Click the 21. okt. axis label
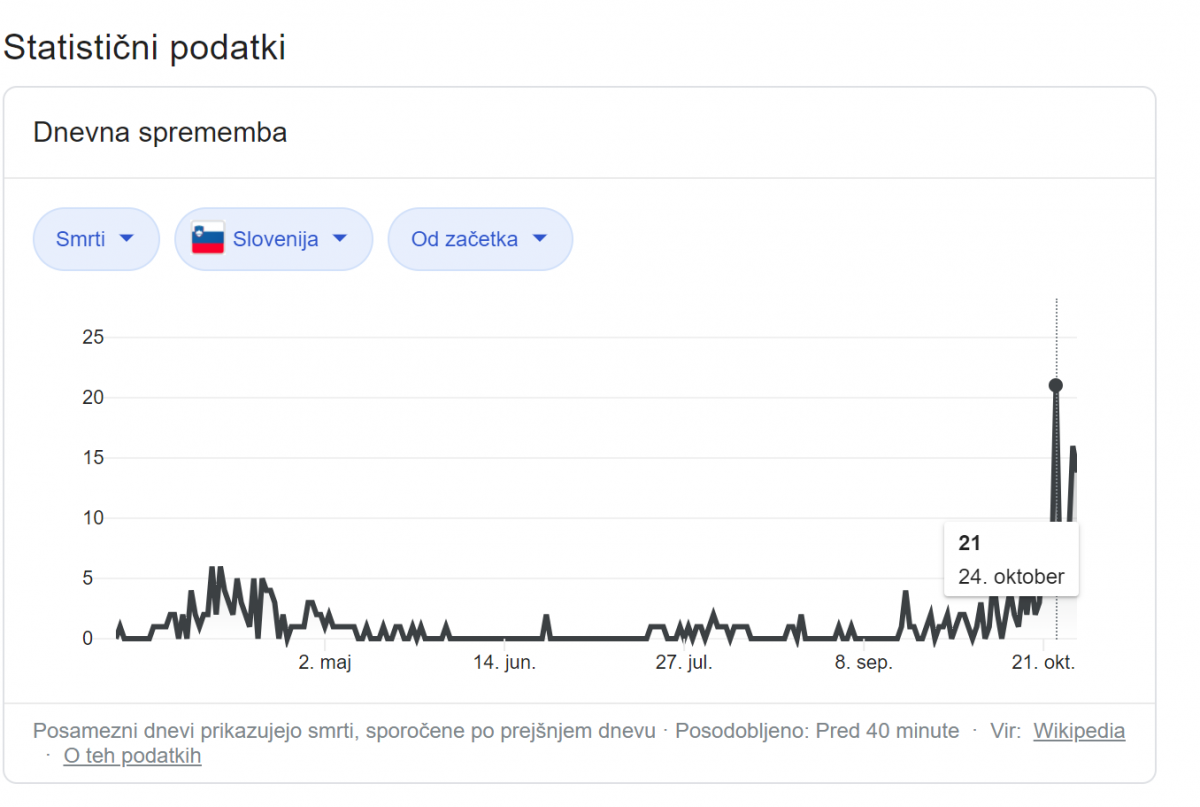Image resolution: width=1200 pixels, height=807 pixels. 1043,662
